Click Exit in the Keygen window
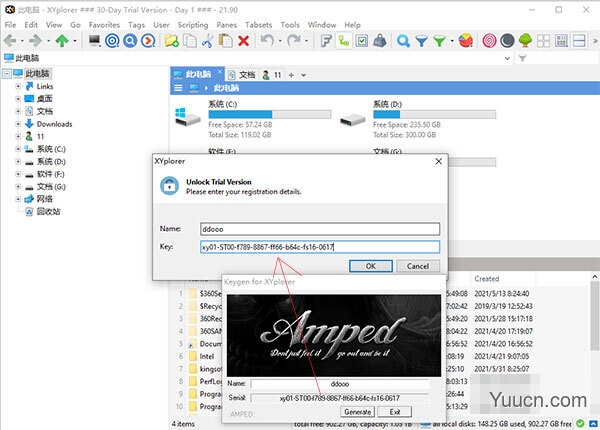The width and height of the screenshot is (600, 430). (395, 412)
